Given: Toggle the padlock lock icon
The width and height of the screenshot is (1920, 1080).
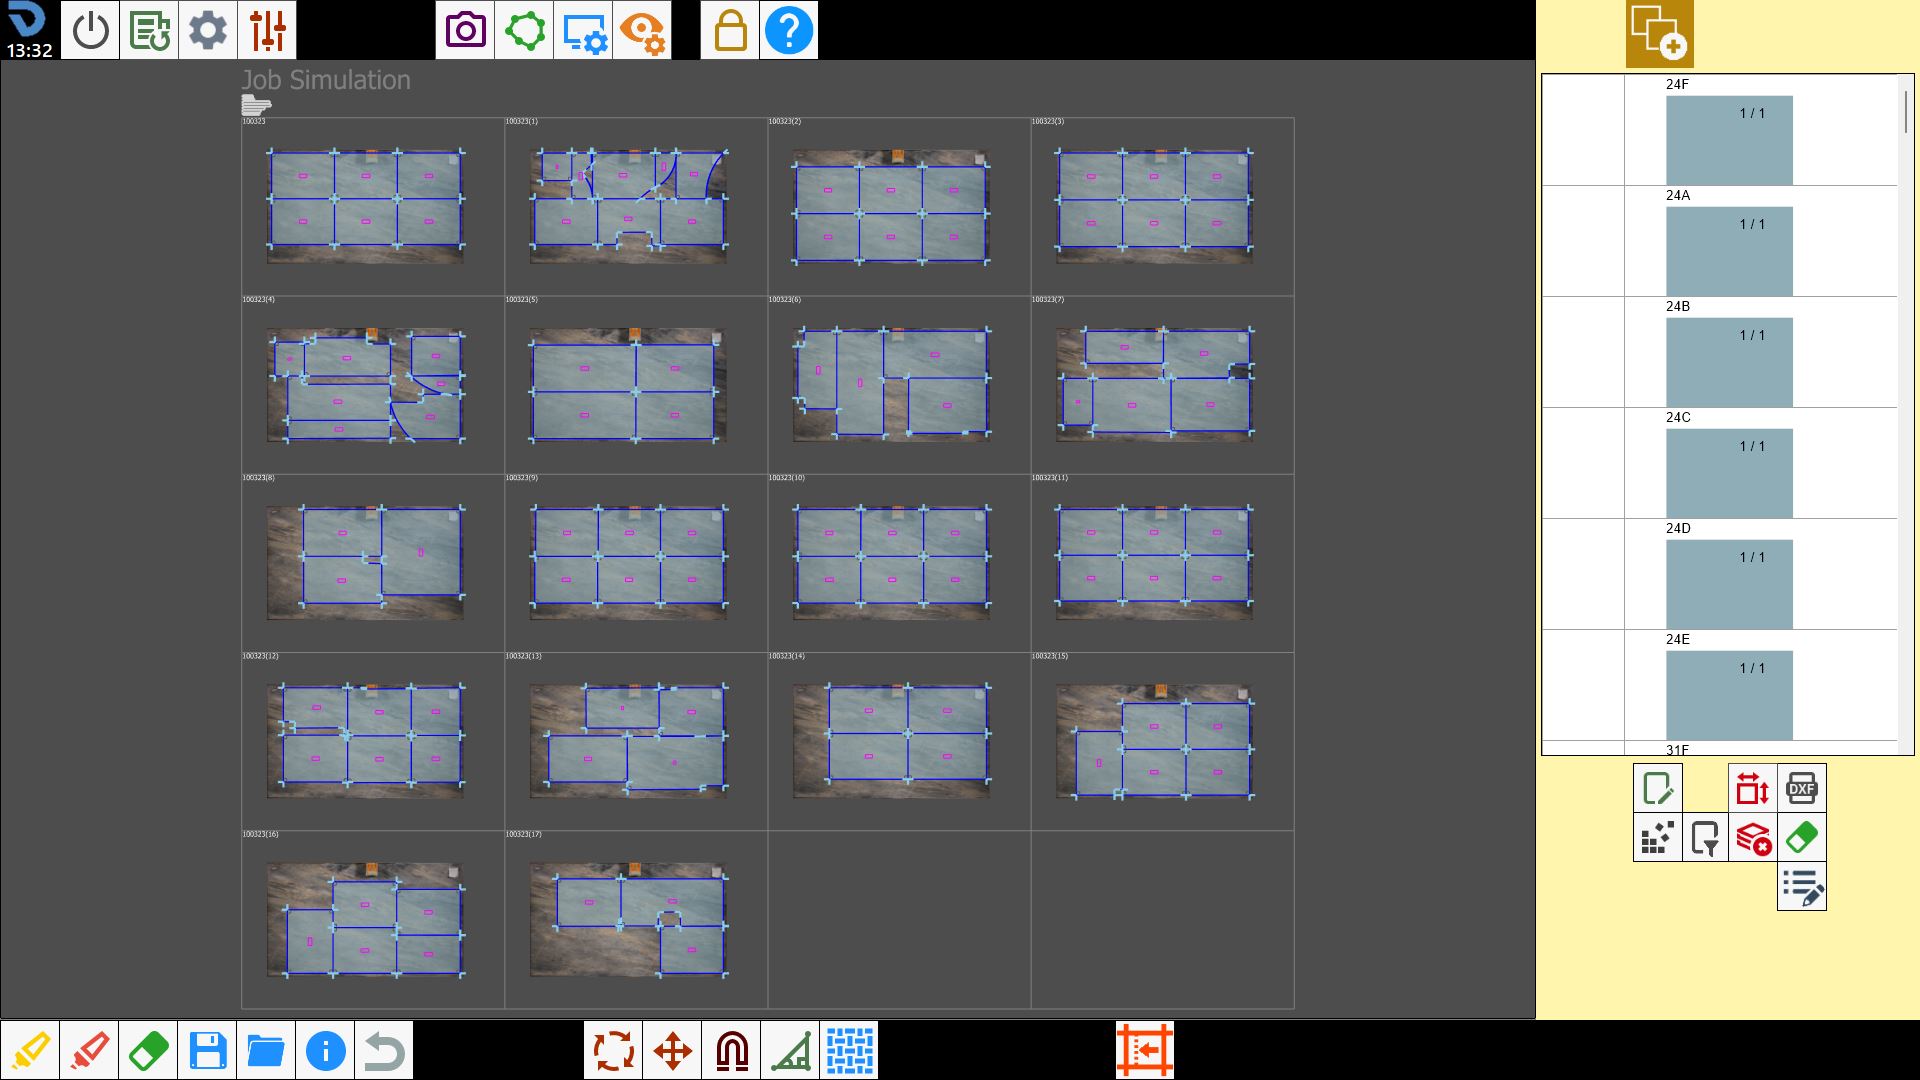Looking at the screenshot, I should point(730,30).
